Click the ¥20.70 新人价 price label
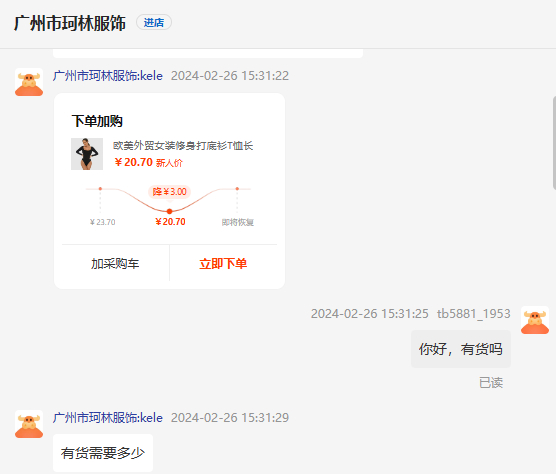The height and width of the screenshot is (474, 556). 149,162
